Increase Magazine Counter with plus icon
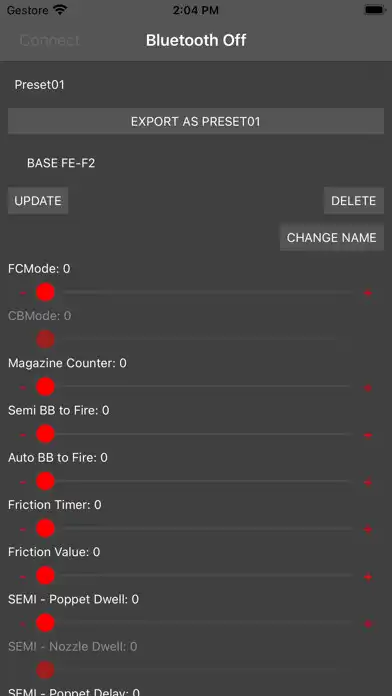This screenshot has height=696, width=392. [x=368, y=388]
